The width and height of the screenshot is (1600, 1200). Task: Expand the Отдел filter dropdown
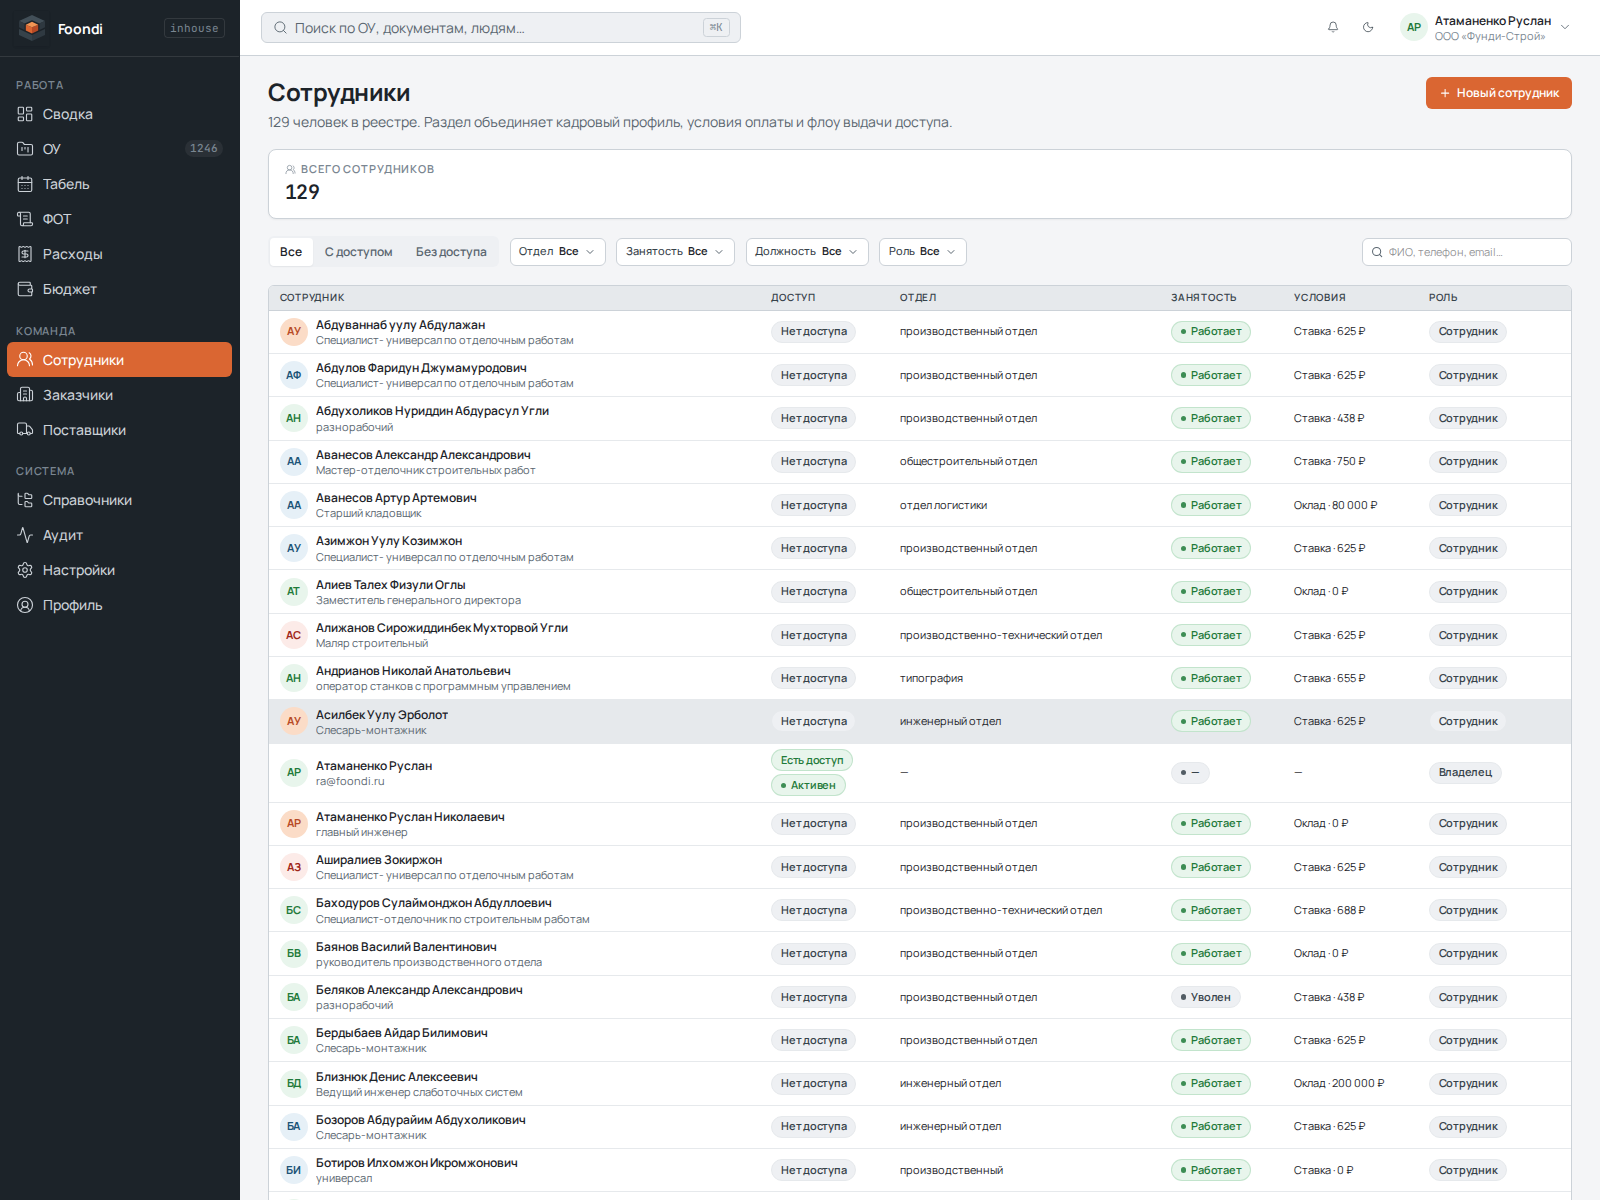(x=557, y=252)
